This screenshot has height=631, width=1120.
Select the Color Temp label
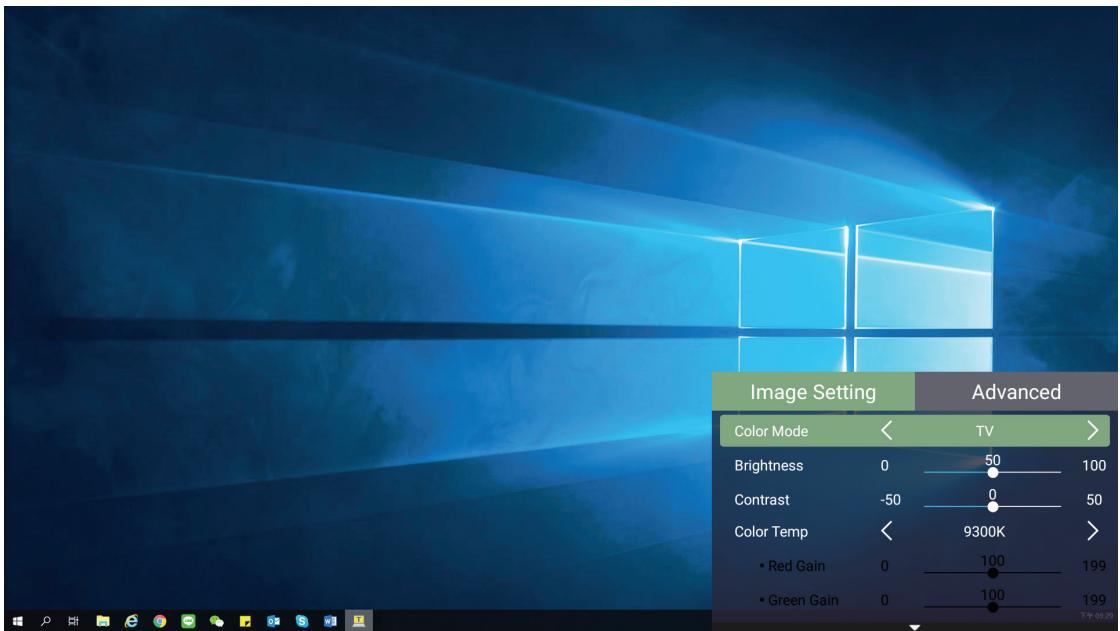coord(771,532)
